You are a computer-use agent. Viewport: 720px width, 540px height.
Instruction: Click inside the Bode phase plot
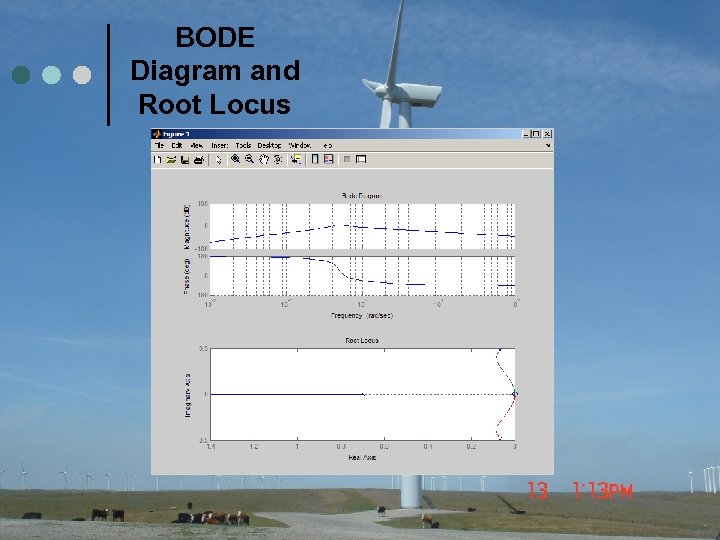point(362,276)
